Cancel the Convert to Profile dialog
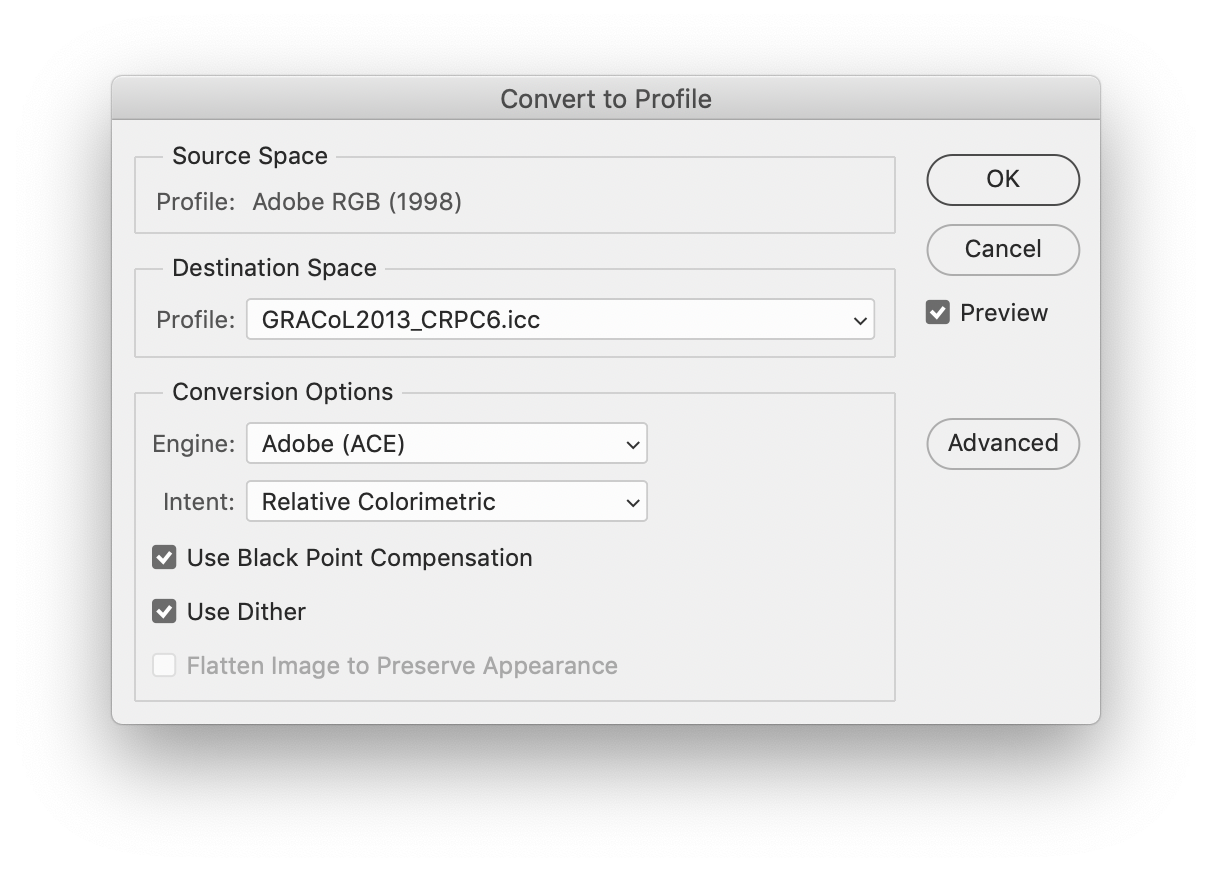1212x872 pixels. click(x=1002, y=250)
